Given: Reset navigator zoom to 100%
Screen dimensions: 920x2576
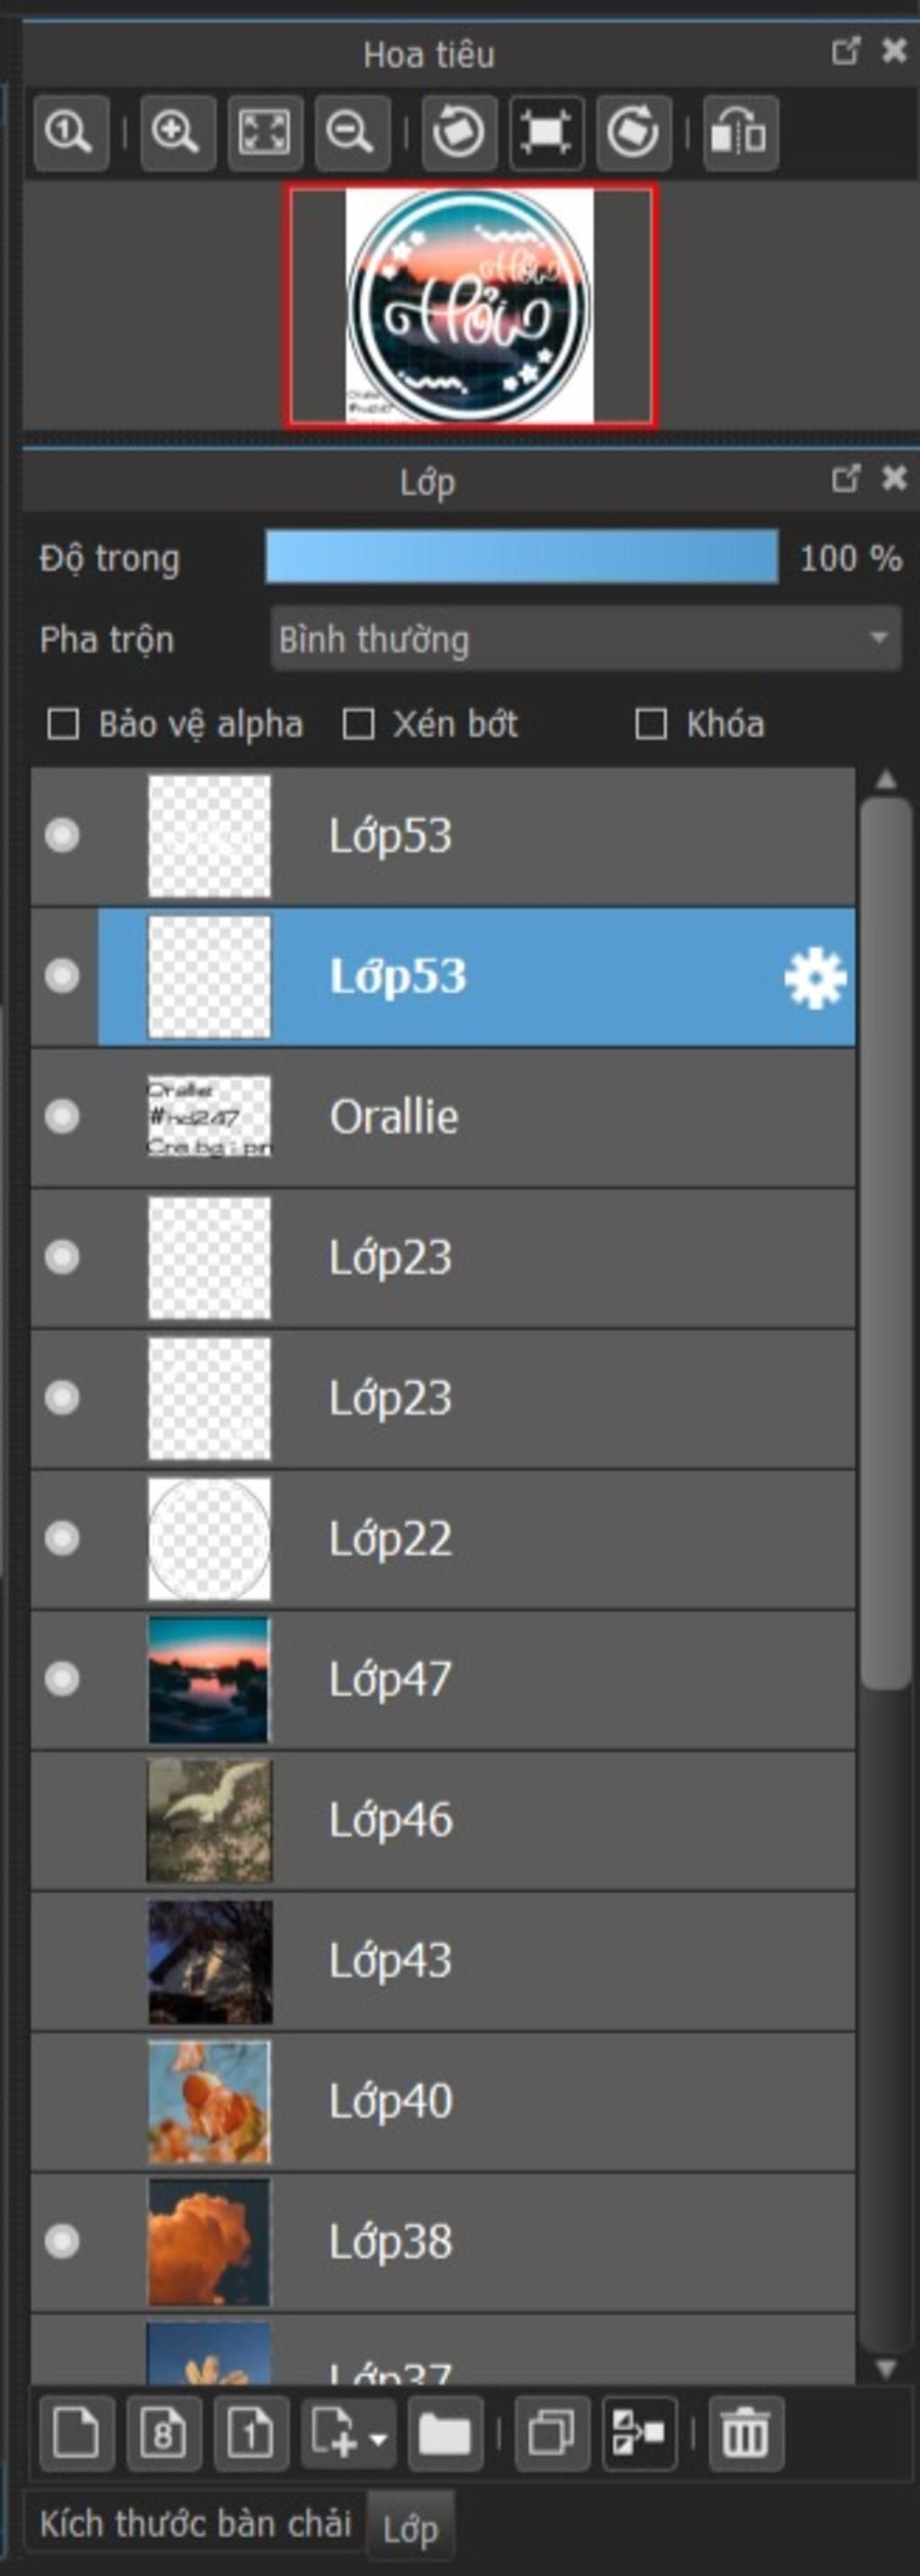Looking at the screenshot, I should tap(71, 133).
